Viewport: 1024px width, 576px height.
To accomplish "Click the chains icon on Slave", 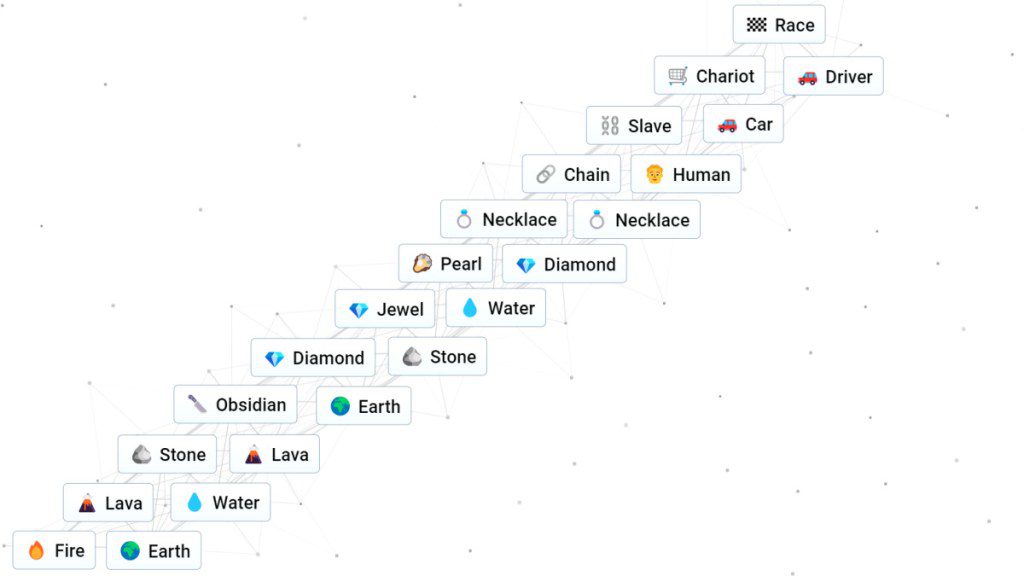I will 610,125.
